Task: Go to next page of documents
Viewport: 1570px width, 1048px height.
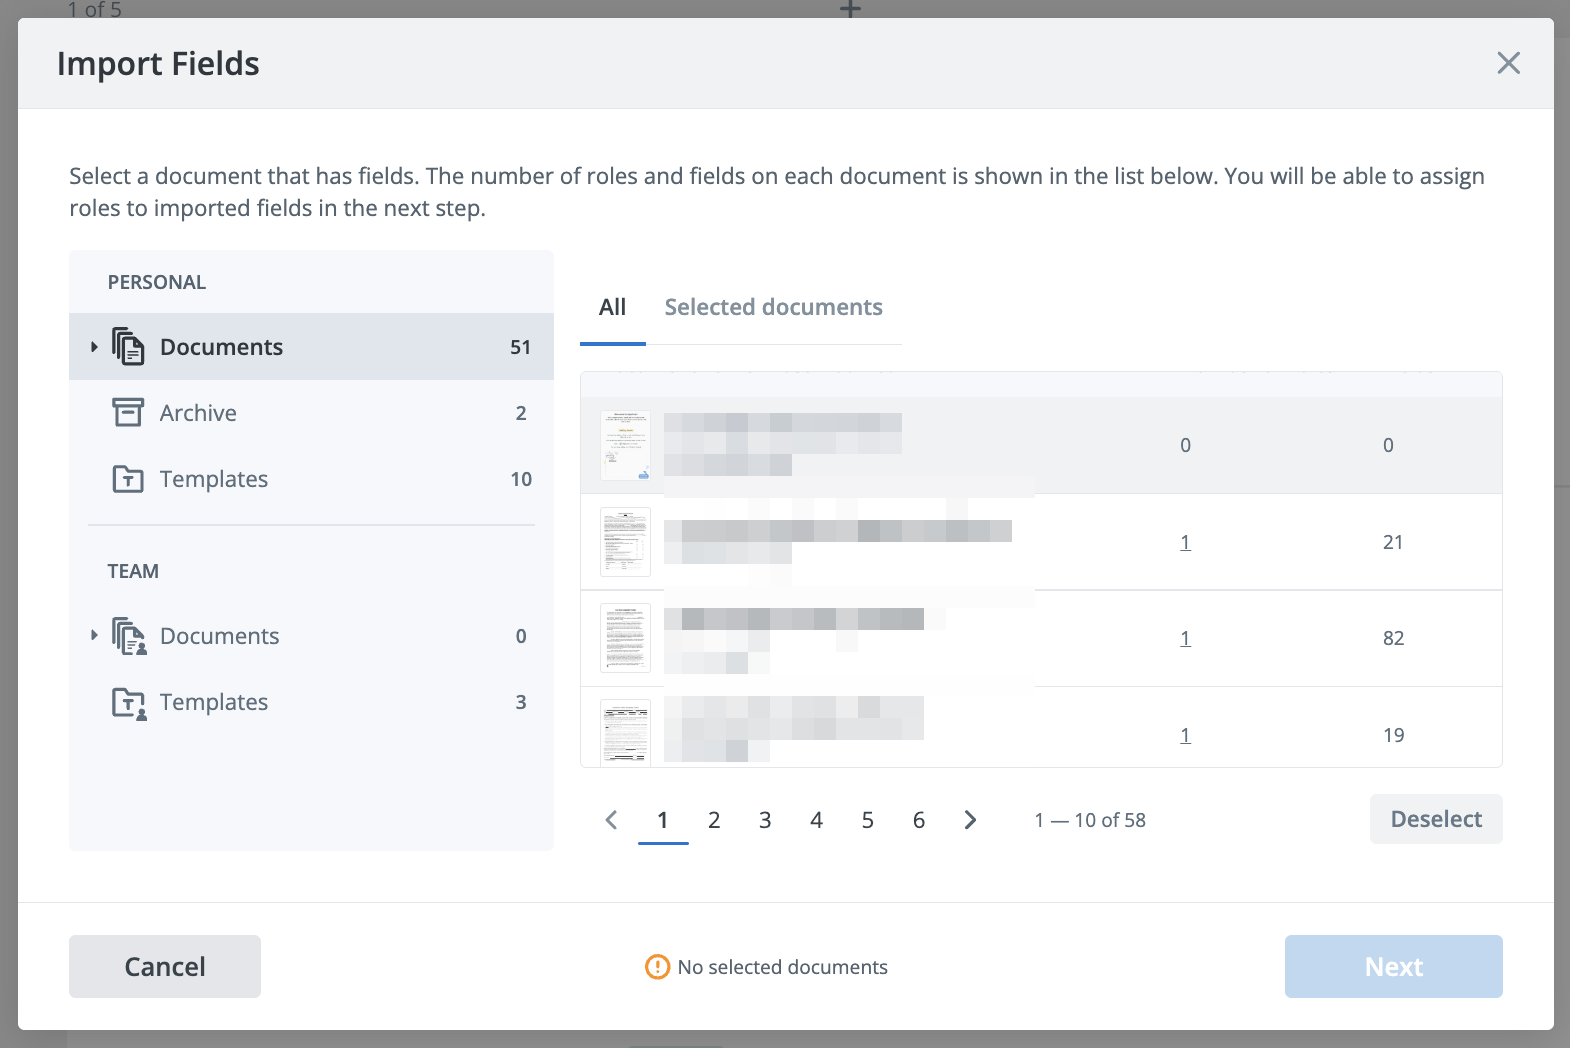Action: [970, 820]
